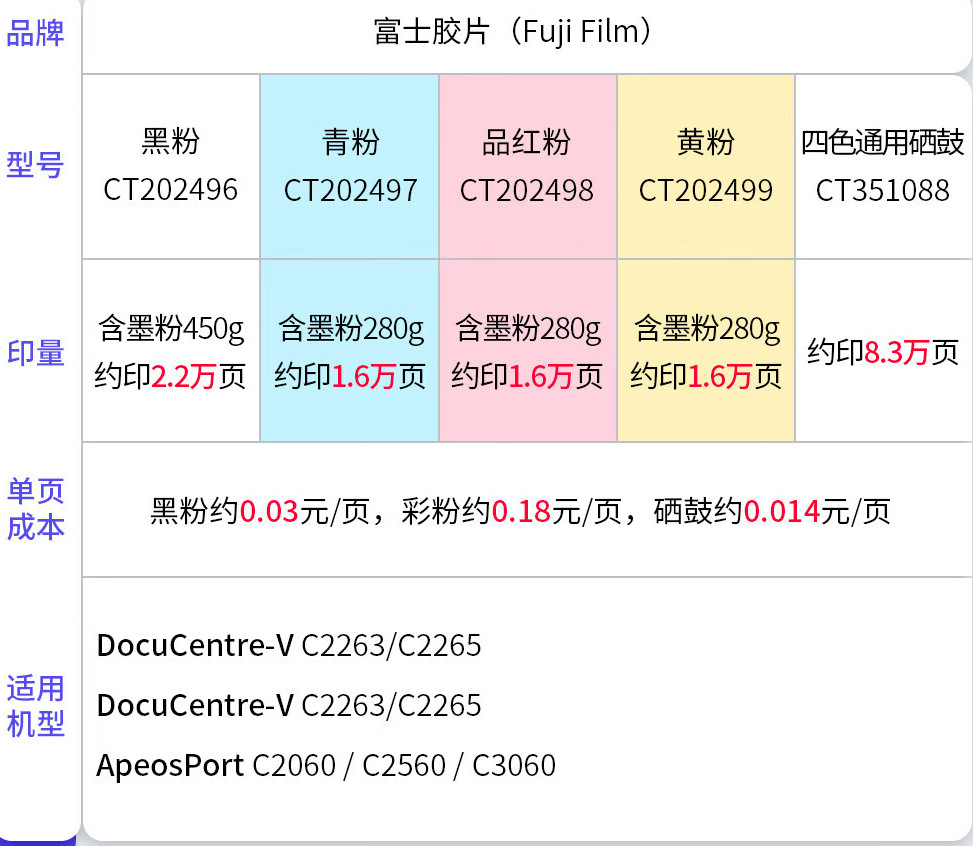Image resolution: width=973 pixels, height=846 pixels.
Task: Select the 含墨粉450g black toner yield cell
Action: click(x=171, y=352)
